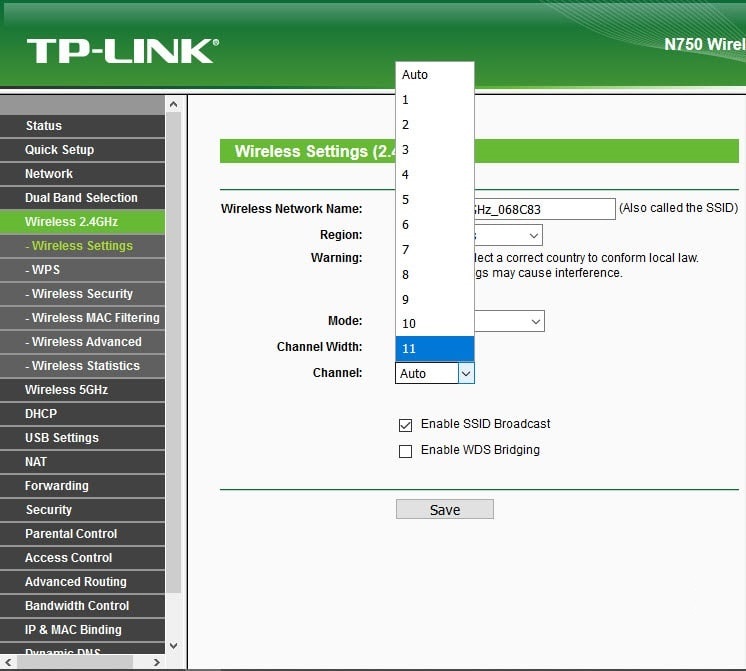Choose channel 1 in the list
Viewport: 746px width, 671px height.
(435, 99)
